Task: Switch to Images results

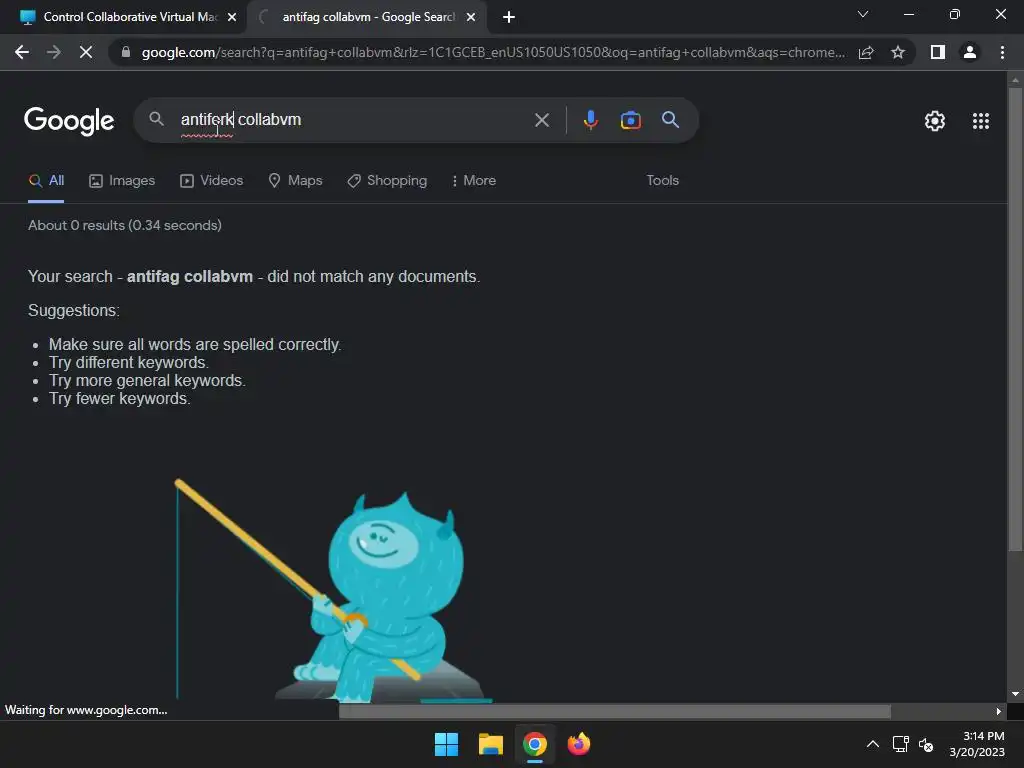Action: coord(122,181)
